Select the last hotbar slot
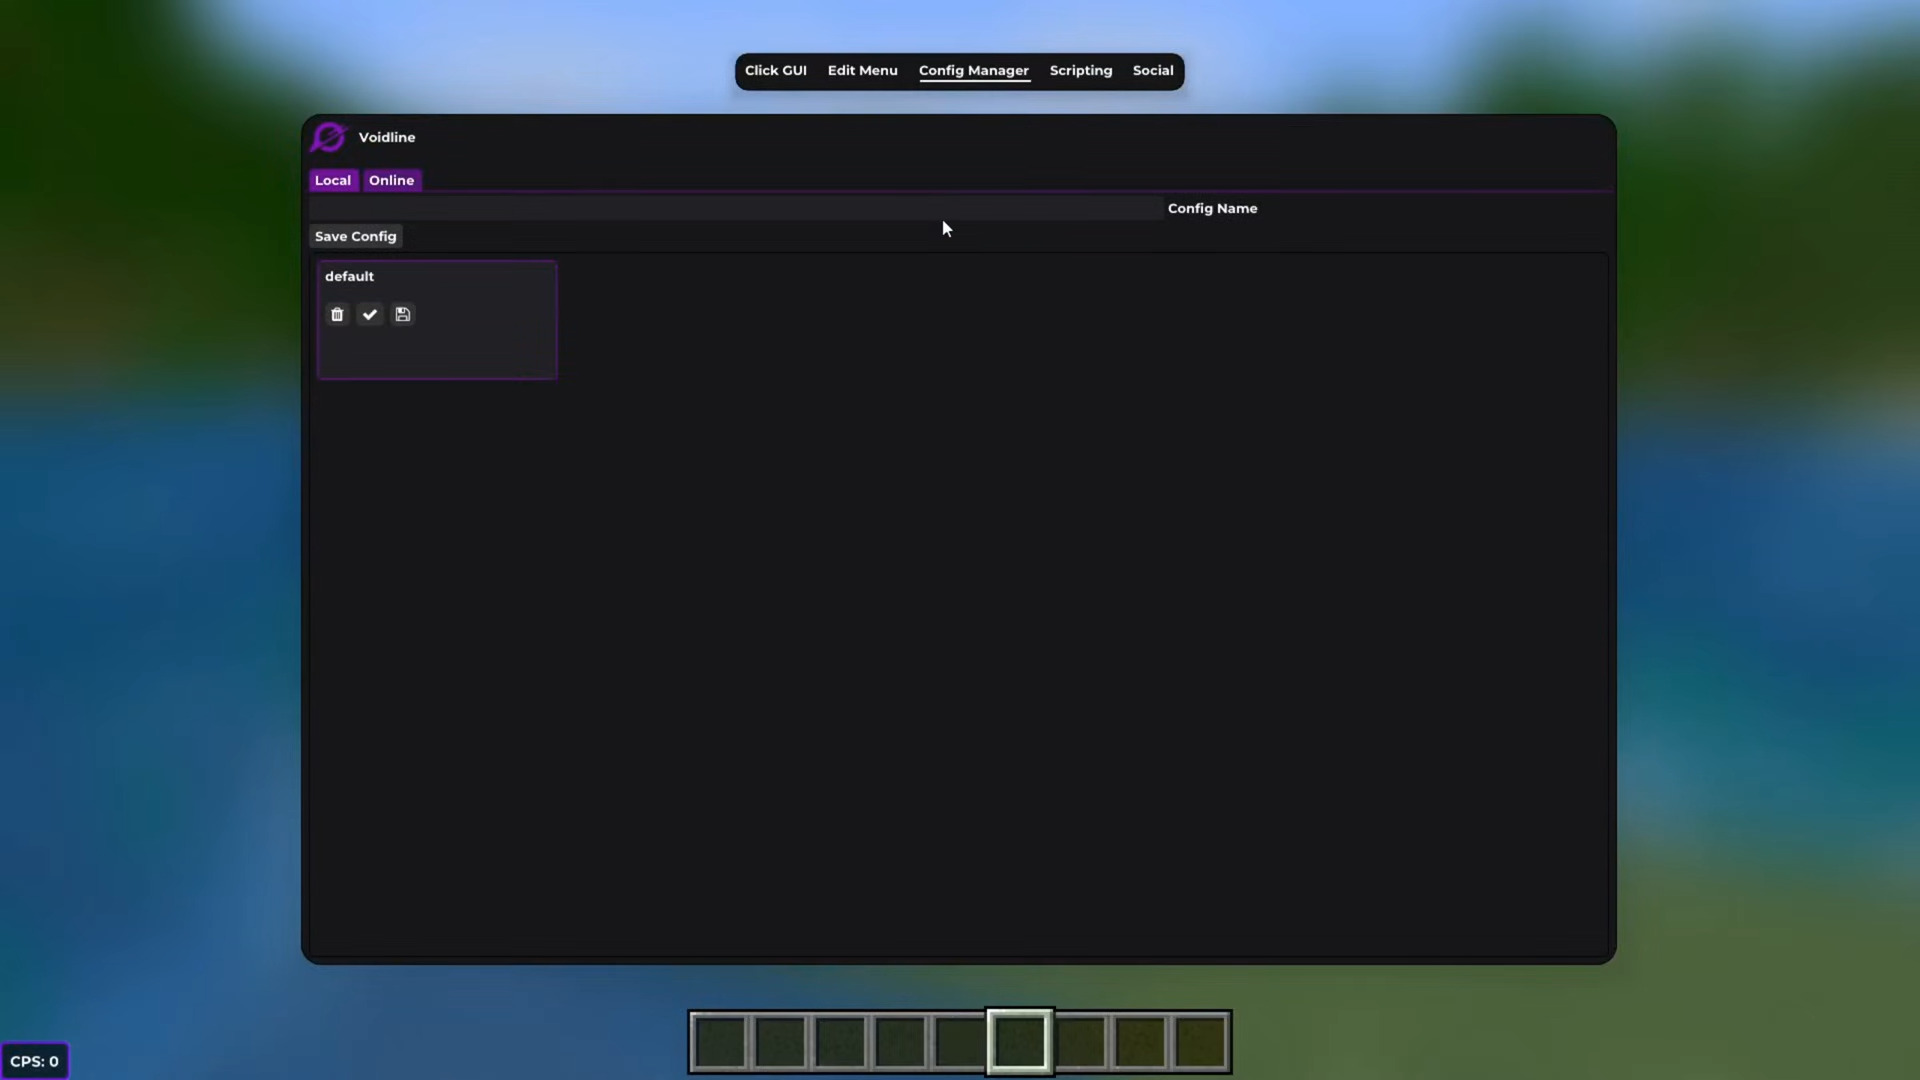The image size is (1920, 1080). point(1200,1041)
